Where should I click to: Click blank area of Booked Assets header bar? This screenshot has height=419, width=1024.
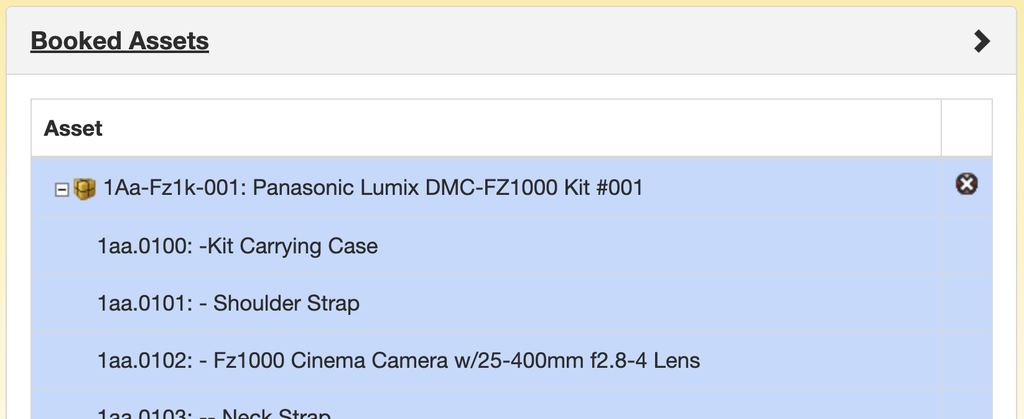[x=588, y=41]
